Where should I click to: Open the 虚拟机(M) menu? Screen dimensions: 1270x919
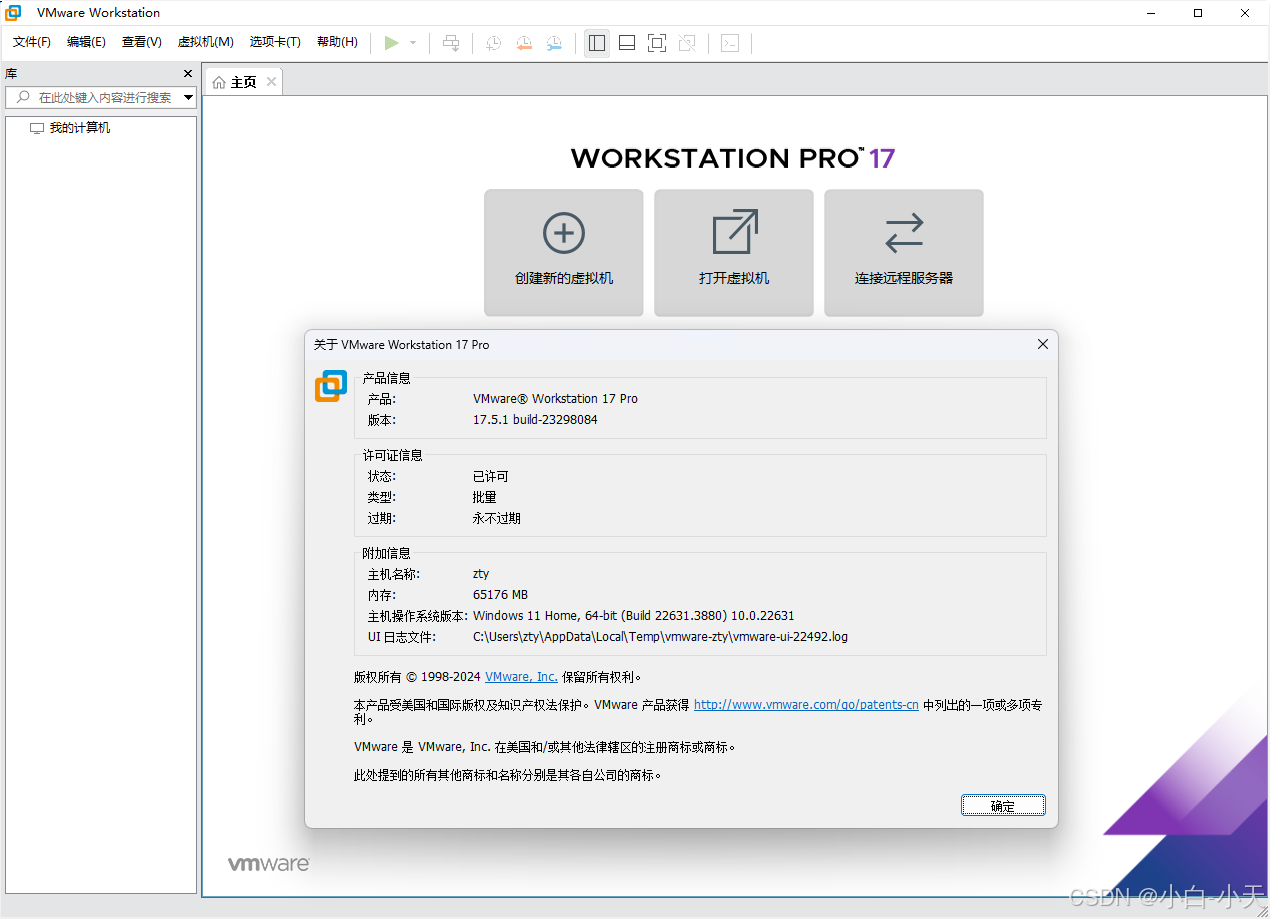(205, 42)
